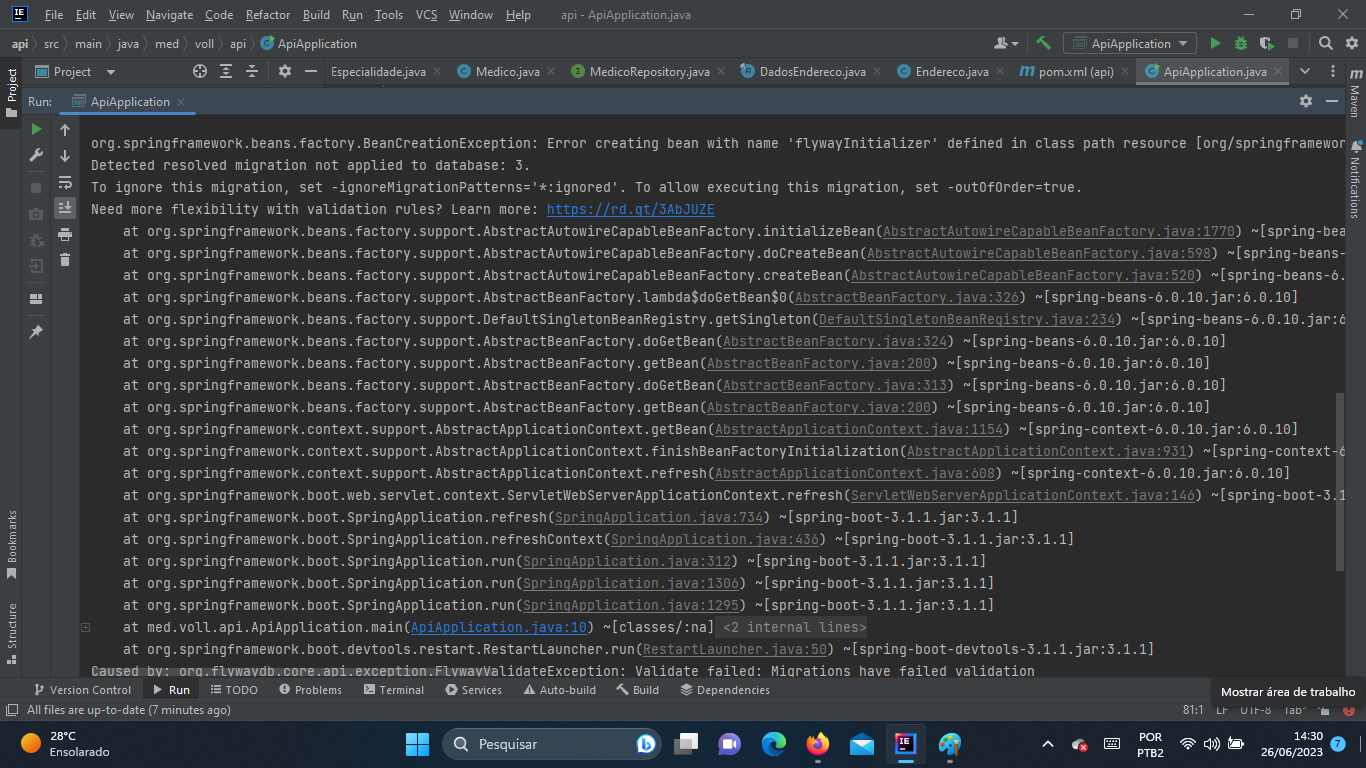The image size is (1366, 768).
Task: Open Project panel gear options
Action: point(285,71)
